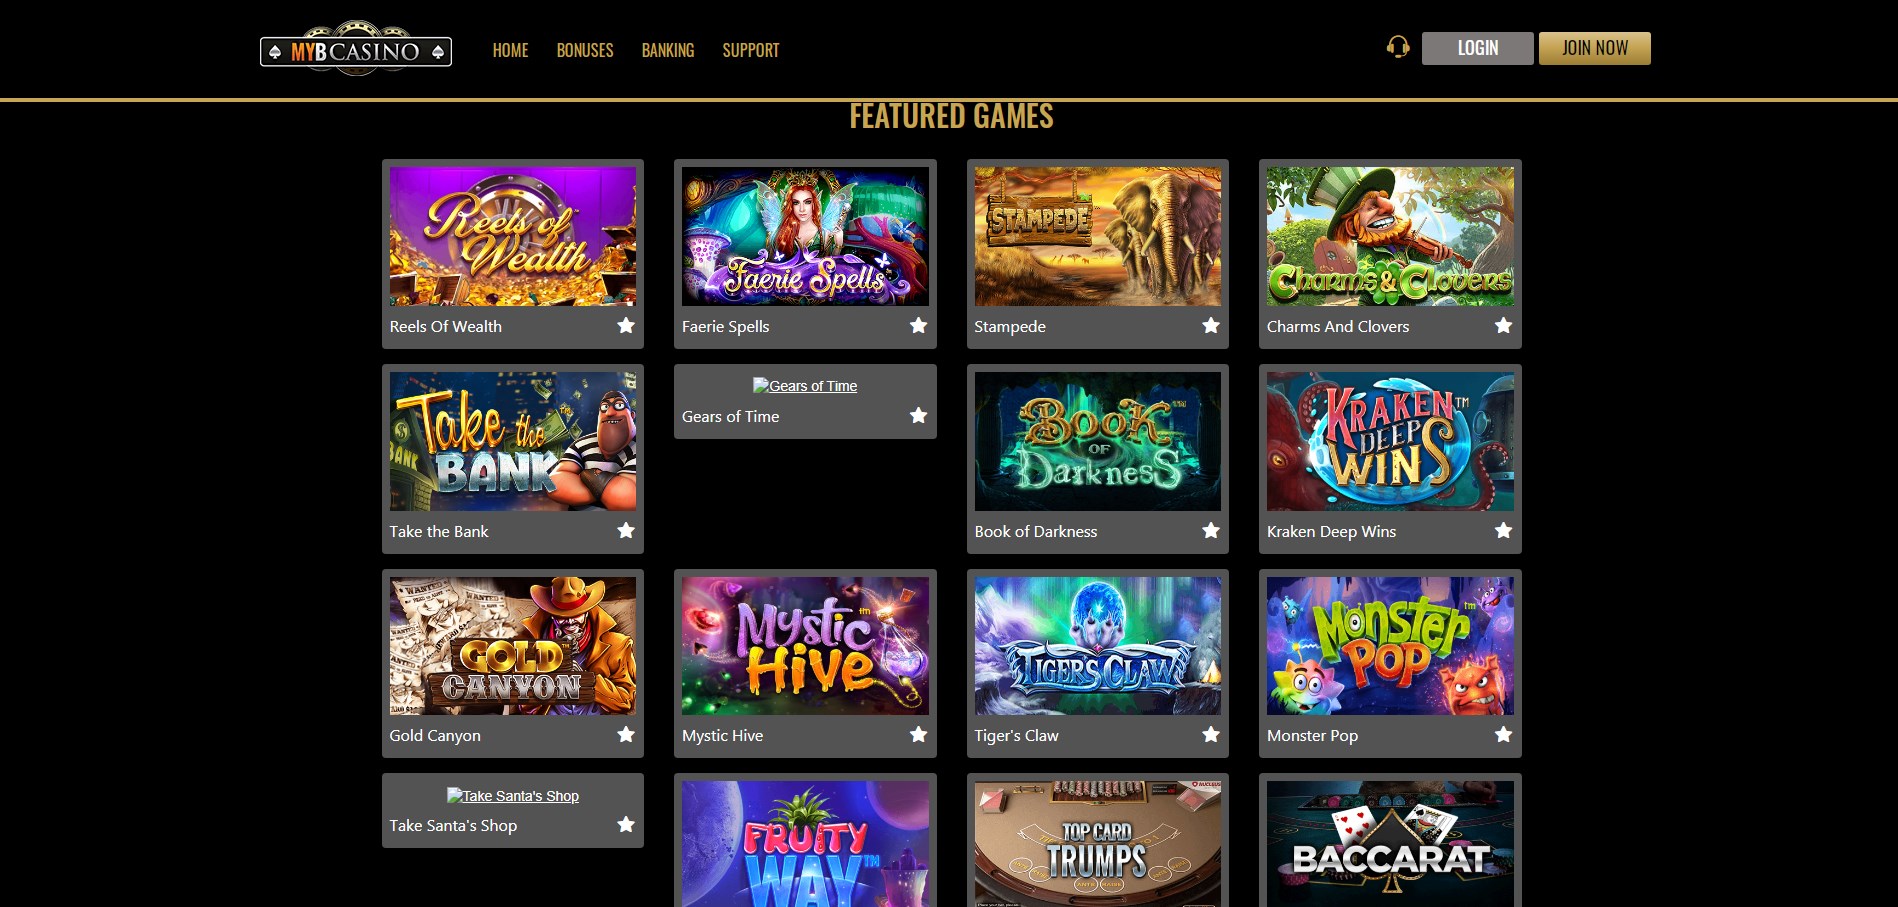This screenshot has width=1898, height=907.
Task: Click the headset live support icon
Action: [1398, 47]
